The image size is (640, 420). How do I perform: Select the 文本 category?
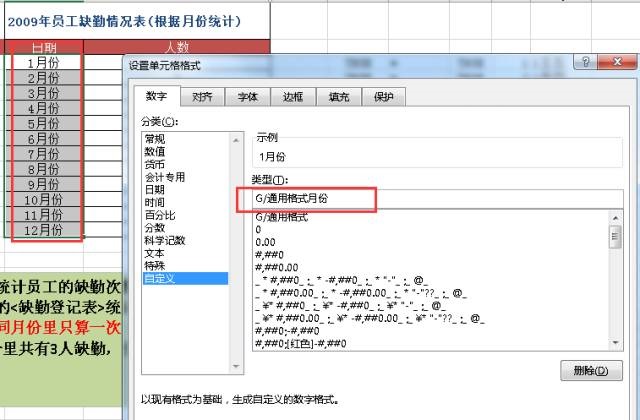point(185,253)
